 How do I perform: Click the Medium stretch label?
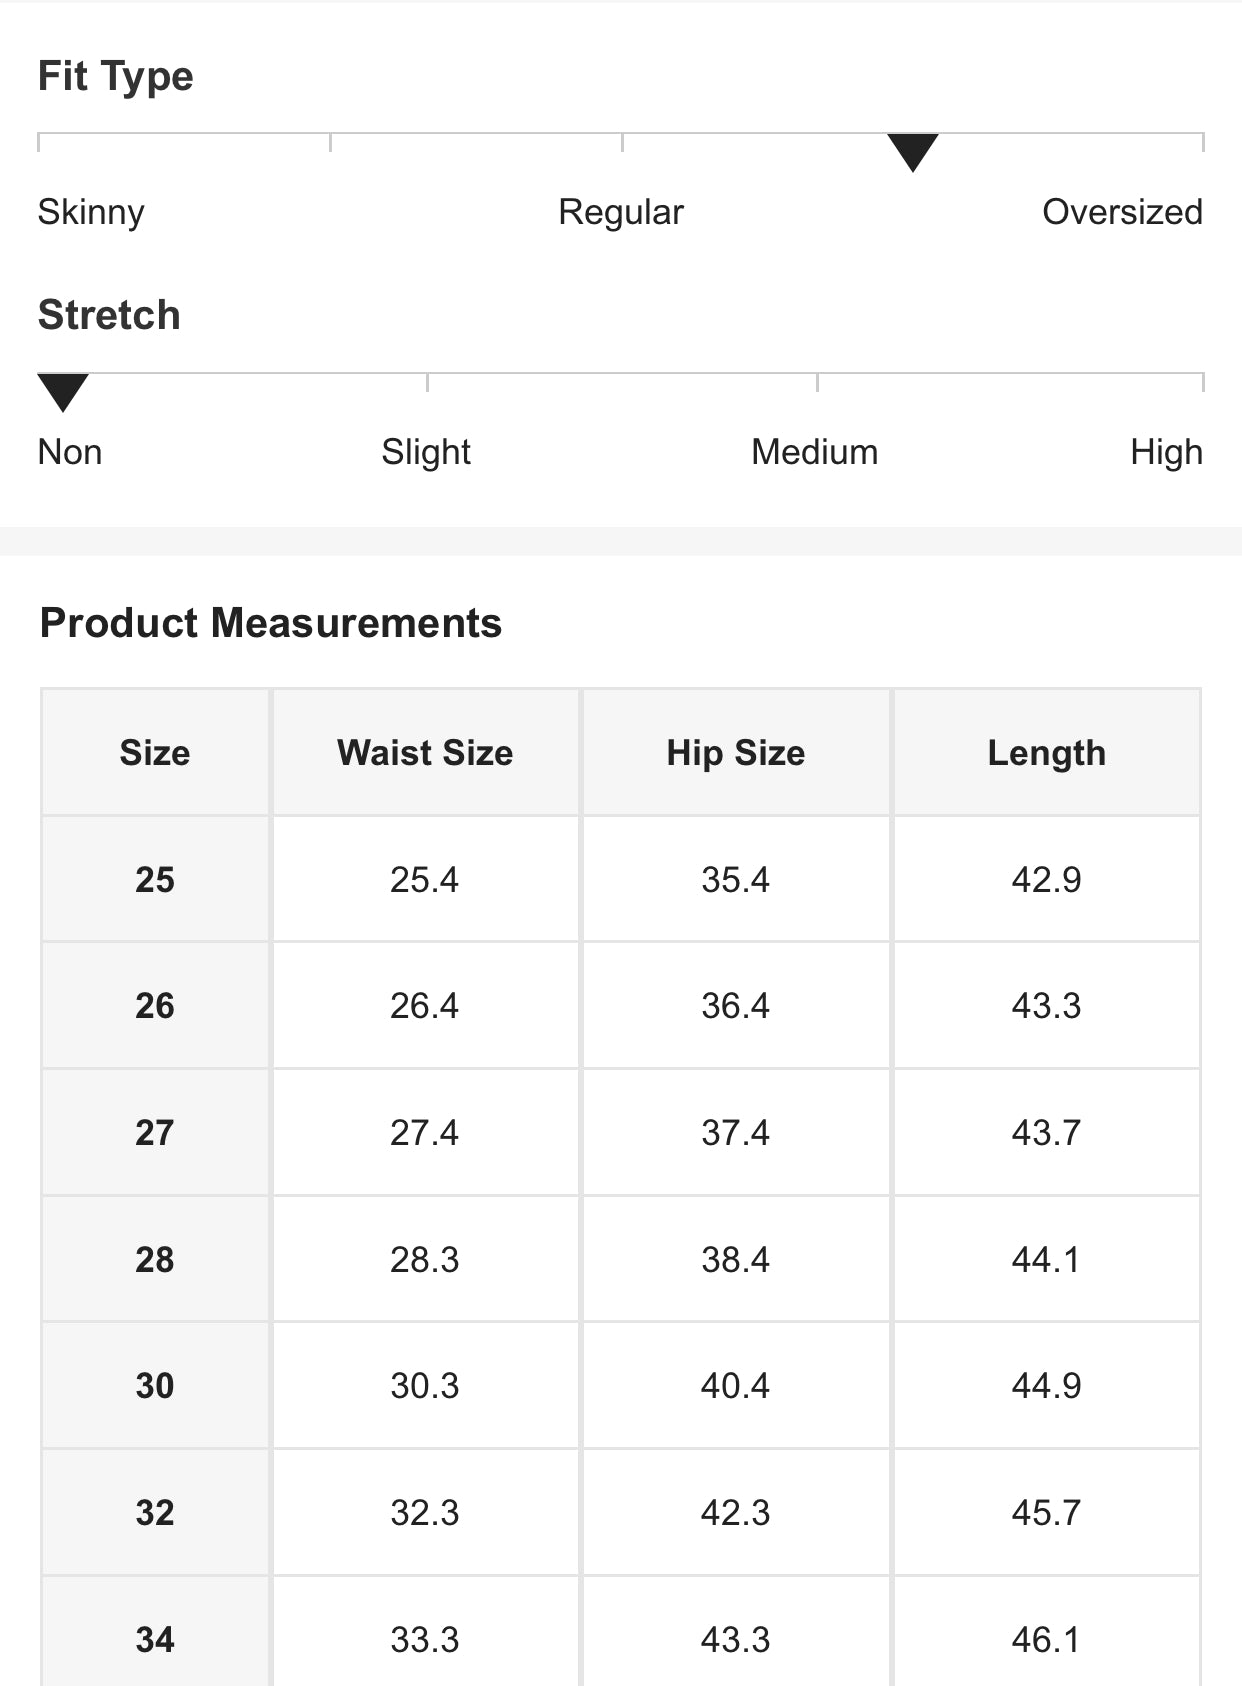click(814, 452)
